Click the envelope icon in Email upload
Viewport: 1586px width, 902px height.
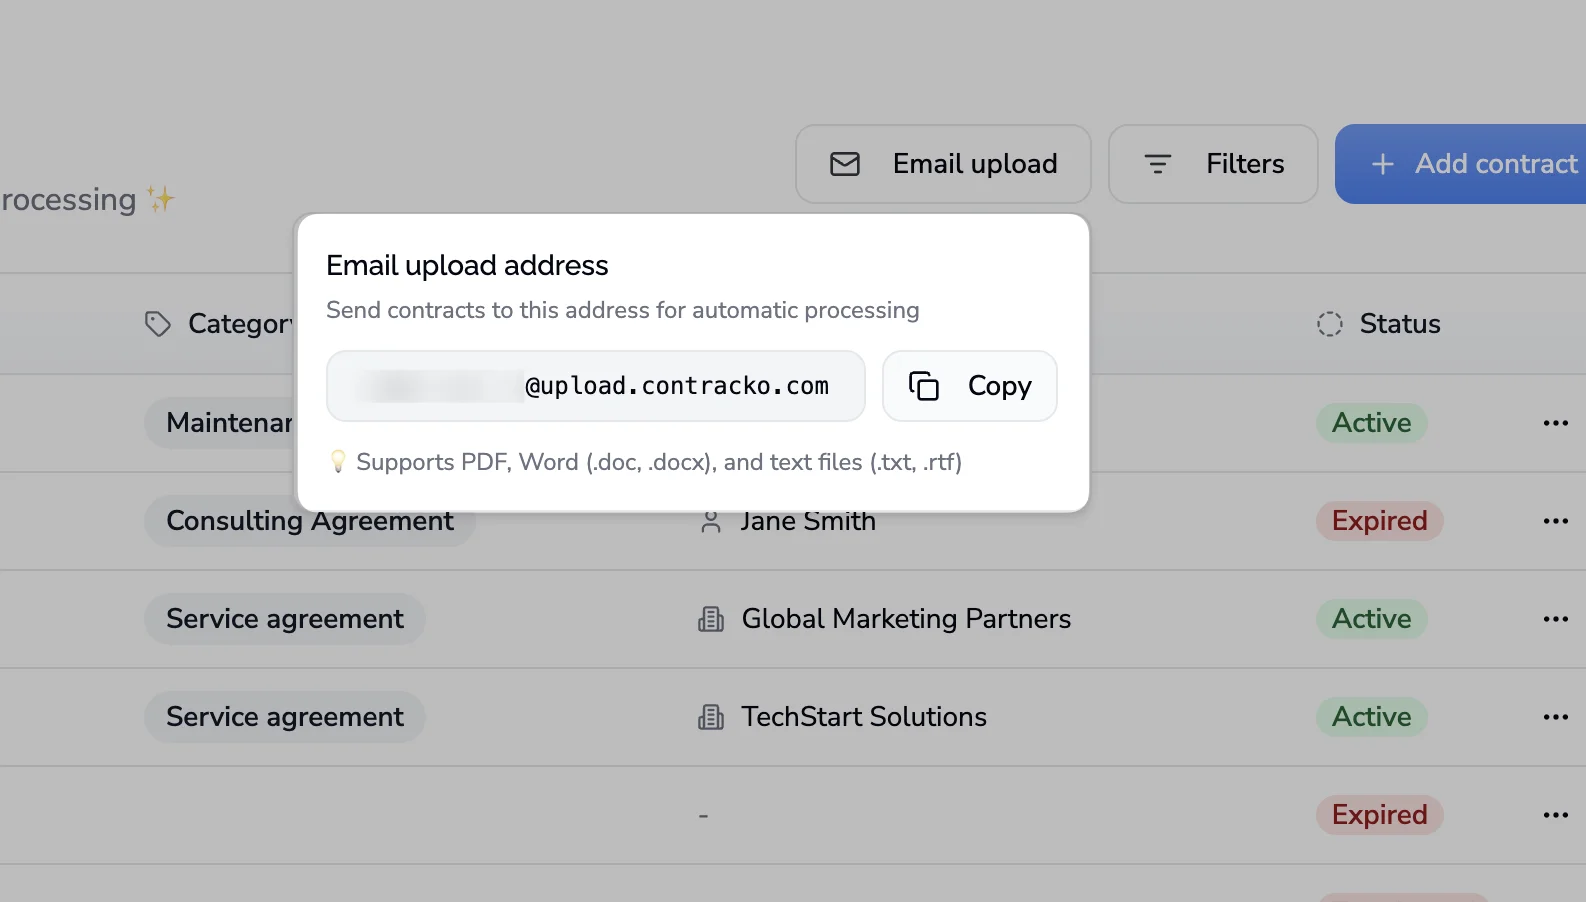845,164
